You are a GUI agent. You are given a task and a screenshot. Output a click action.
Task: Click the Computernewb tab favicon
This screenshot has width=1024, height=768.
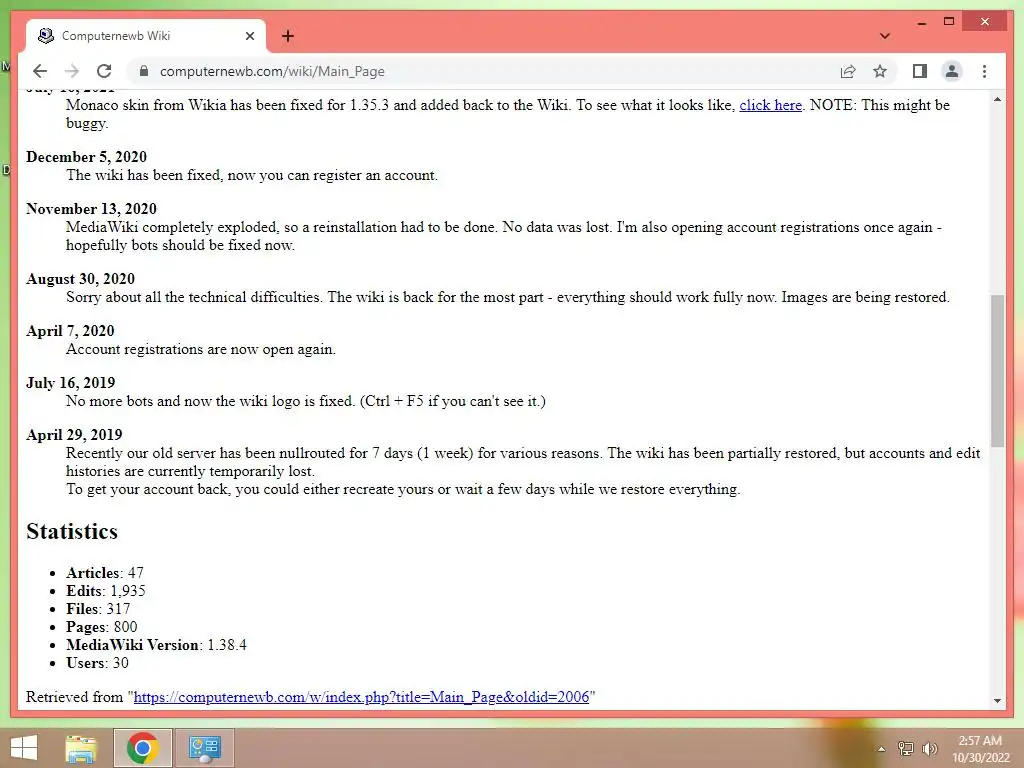coord(46,36)
